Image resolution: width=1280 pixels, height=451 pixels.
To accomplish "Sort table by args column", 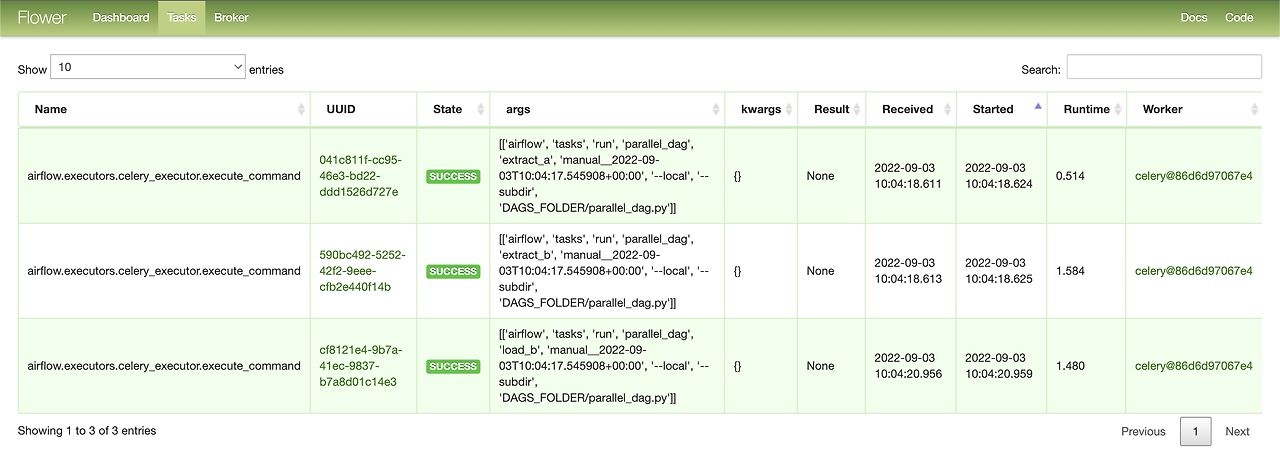I will tap(607, 109).
